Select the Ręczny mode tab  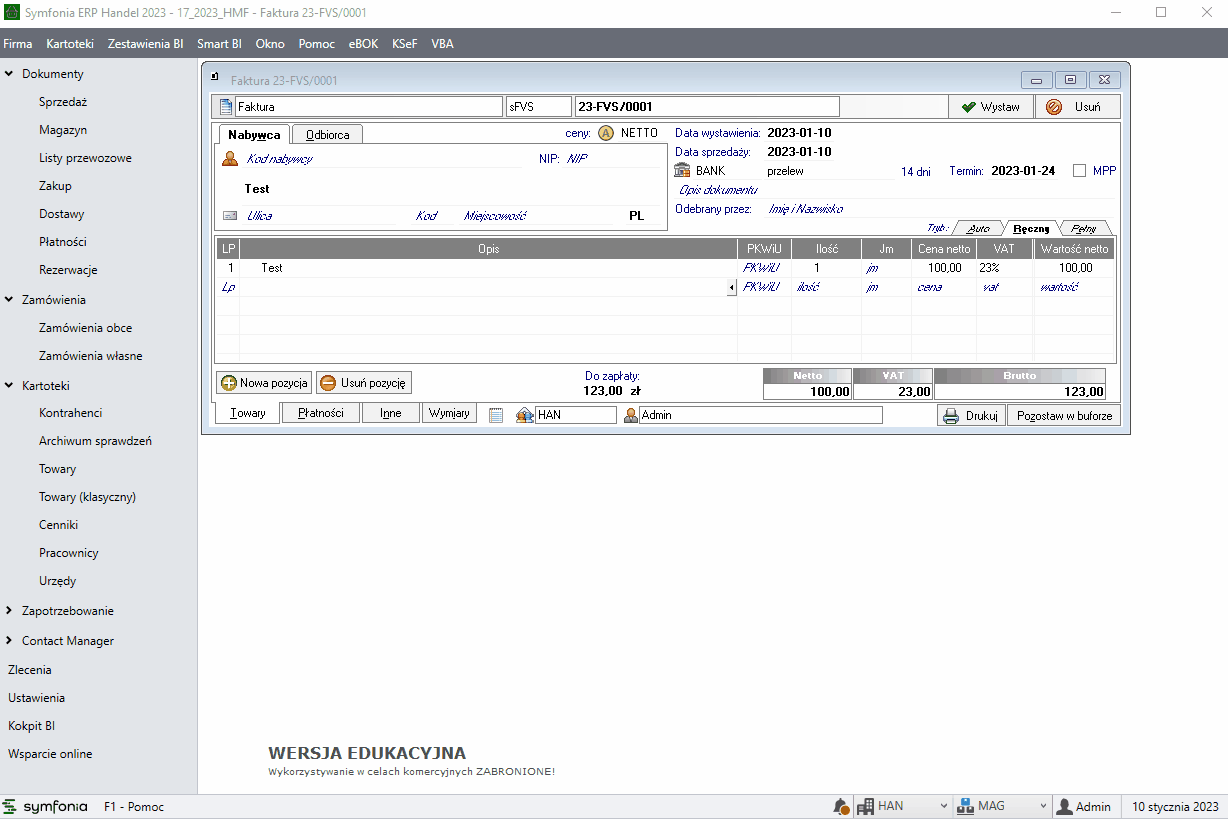(1031, 228)
